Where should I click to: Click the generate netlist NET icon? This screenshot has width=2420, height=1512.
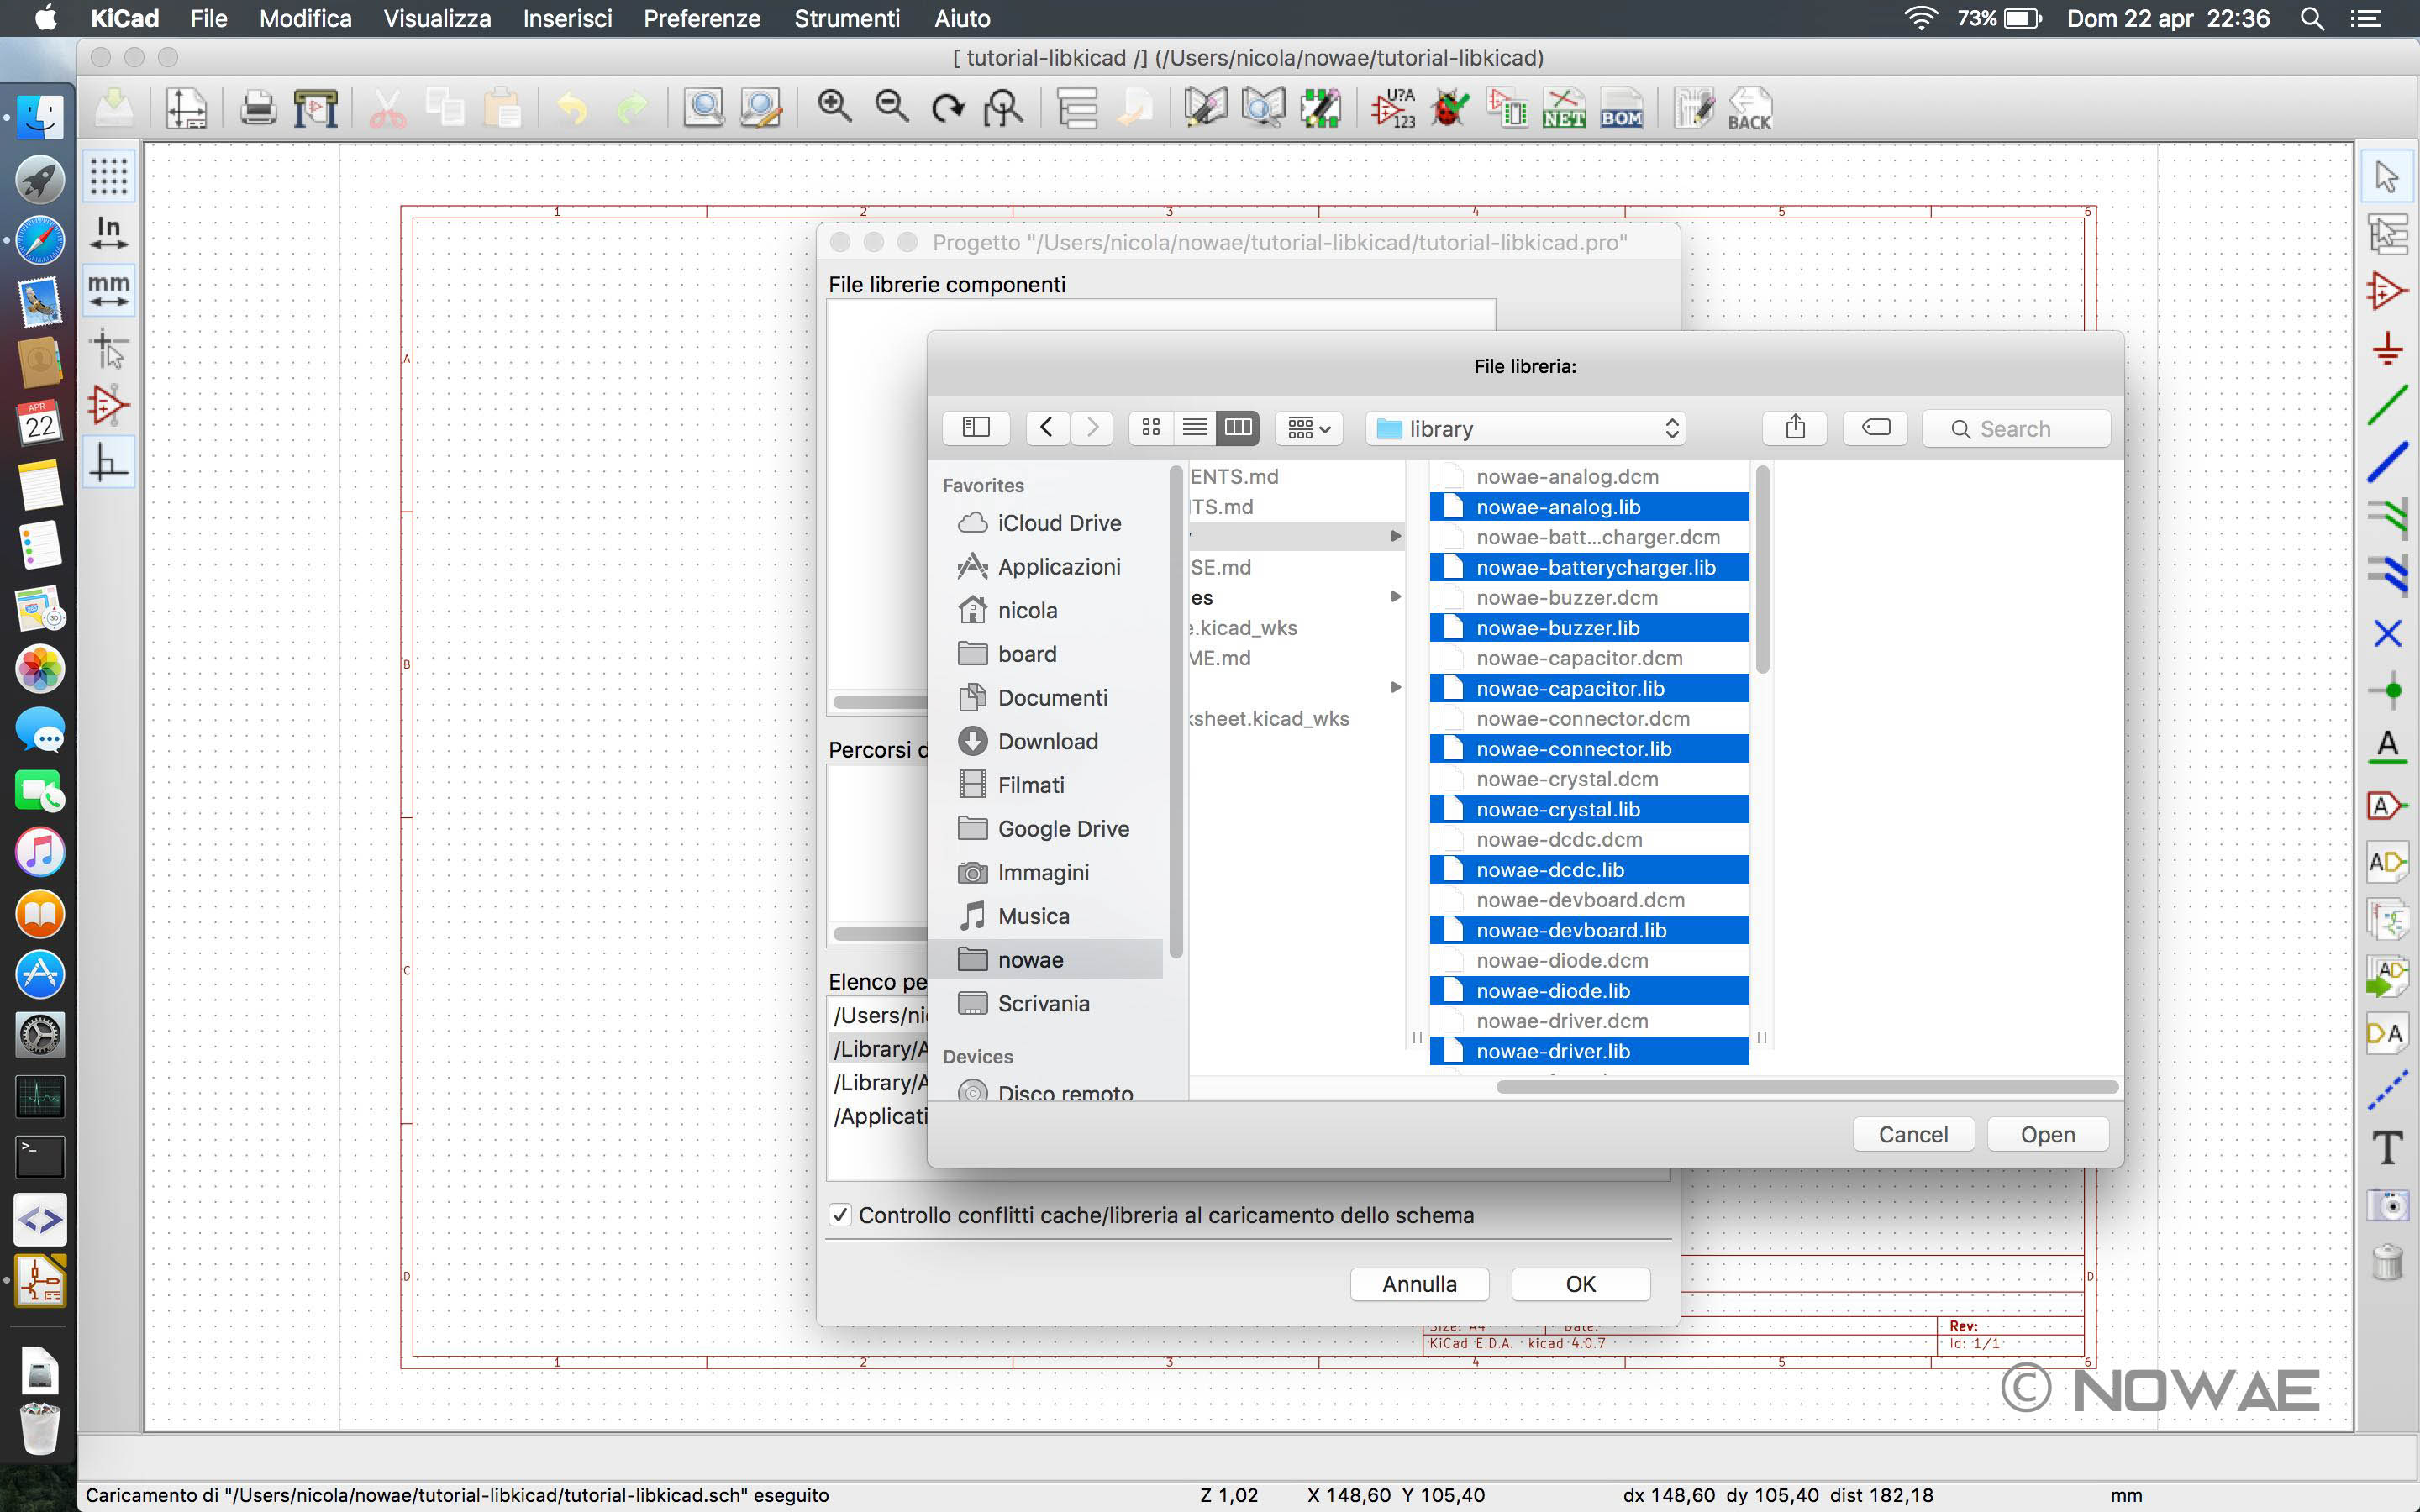tap(1564, 107)
